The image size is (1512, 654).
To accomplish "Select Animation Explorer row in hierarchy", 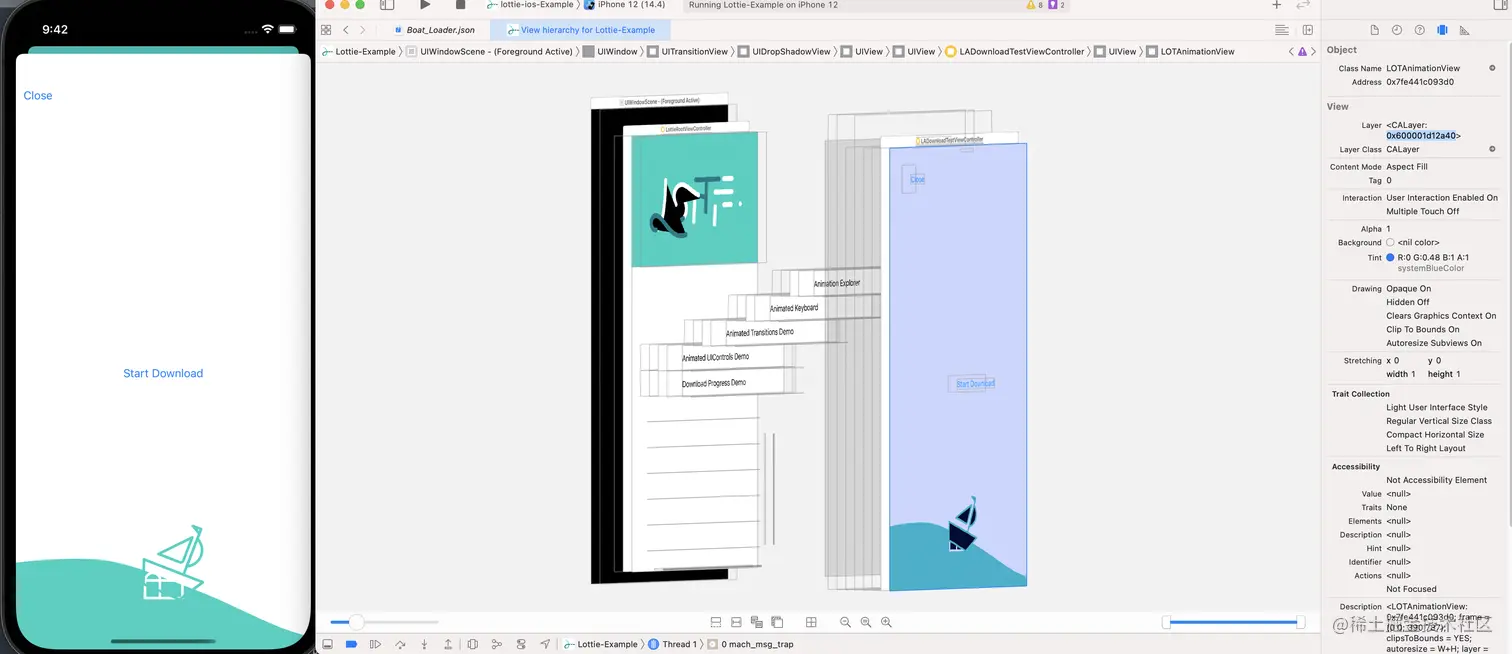I will 836,284.
